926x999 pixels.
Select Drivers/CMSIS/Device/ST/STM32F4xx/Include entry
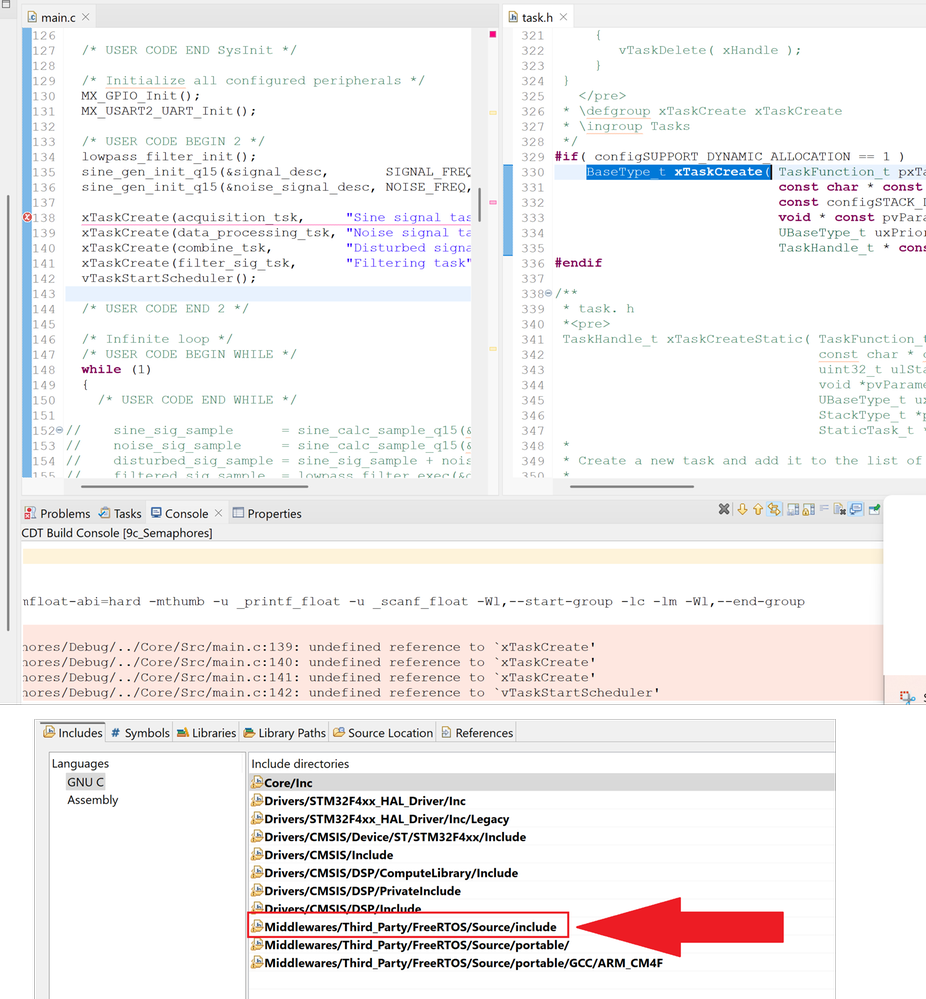pyautogui.click(x=542, y=837)
